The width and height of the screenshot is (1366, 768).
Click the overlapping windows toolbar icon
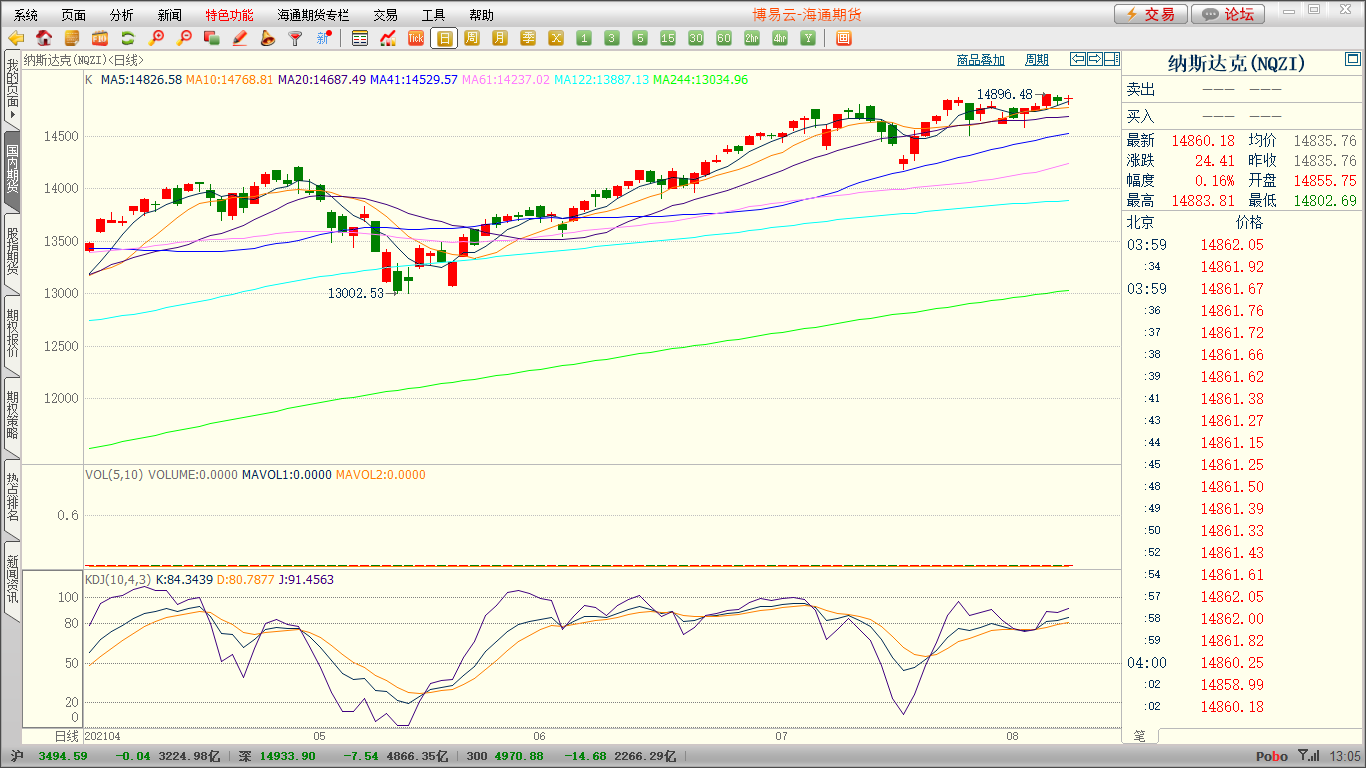pos(211,38)
